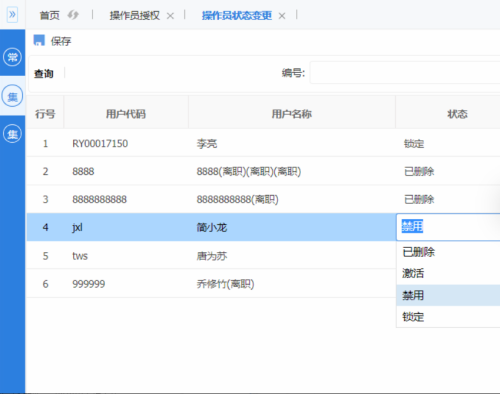This screenshot has width=500, height=394.
Task: Click row number 6 cell
Action: point(45,284)
